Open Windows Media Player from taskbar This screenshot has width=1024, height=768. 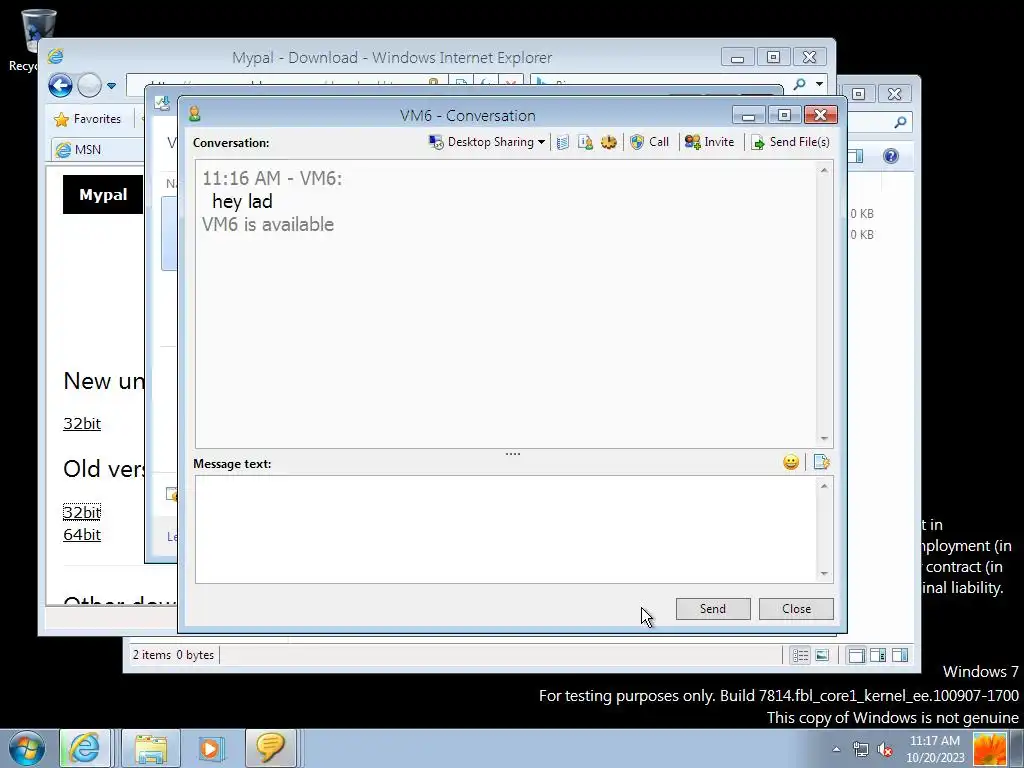(210, 748)
